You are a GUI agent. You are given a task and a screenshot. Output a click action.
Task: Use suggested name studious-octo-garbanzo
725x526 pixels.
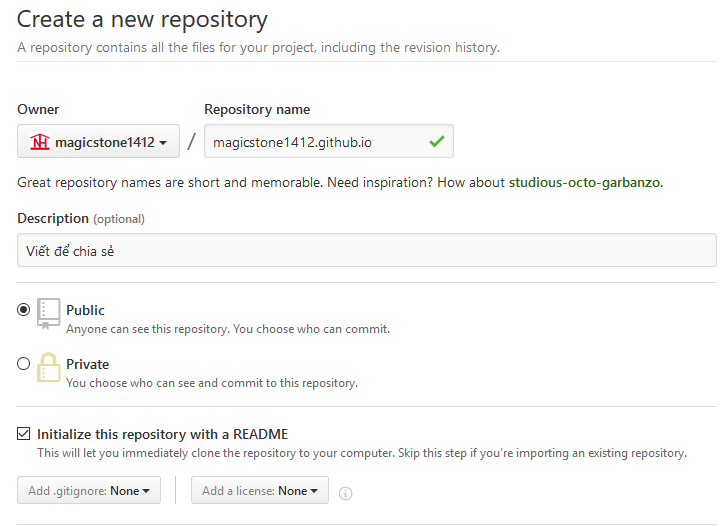584,183
